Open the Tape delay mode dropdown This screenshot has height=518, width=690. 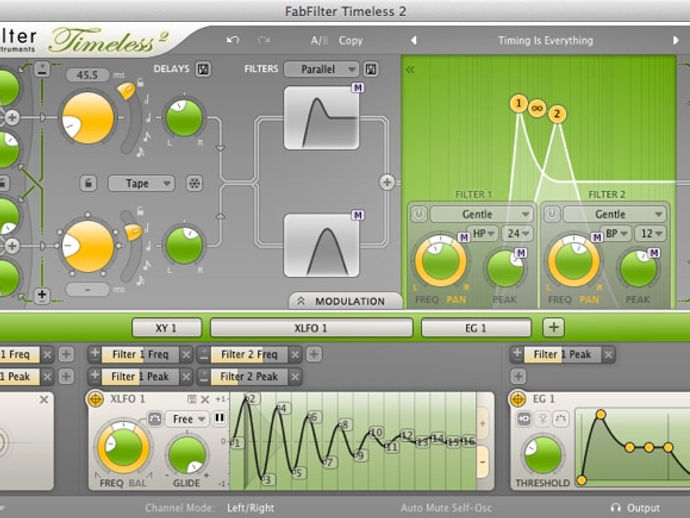[x=141, y=183]
